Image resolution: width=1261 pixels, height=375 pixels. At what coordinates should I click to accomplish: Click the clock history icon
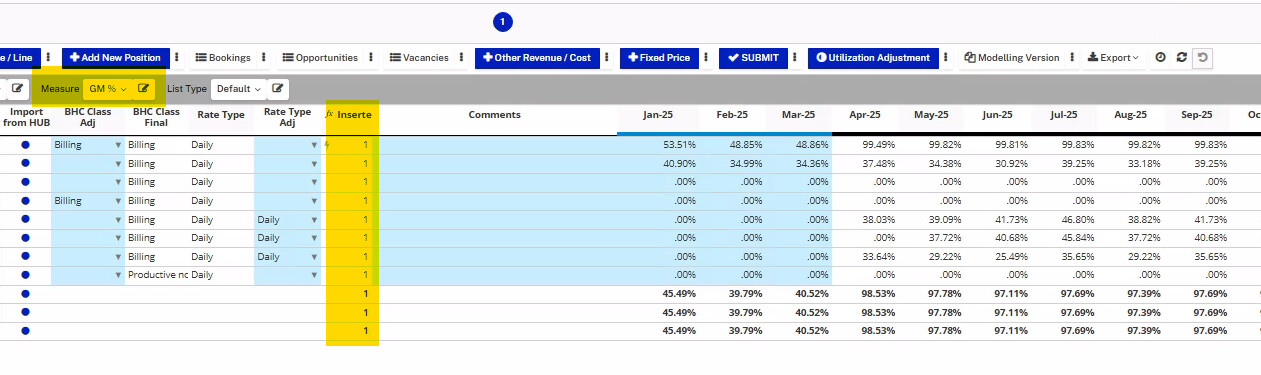[1160, 58]
